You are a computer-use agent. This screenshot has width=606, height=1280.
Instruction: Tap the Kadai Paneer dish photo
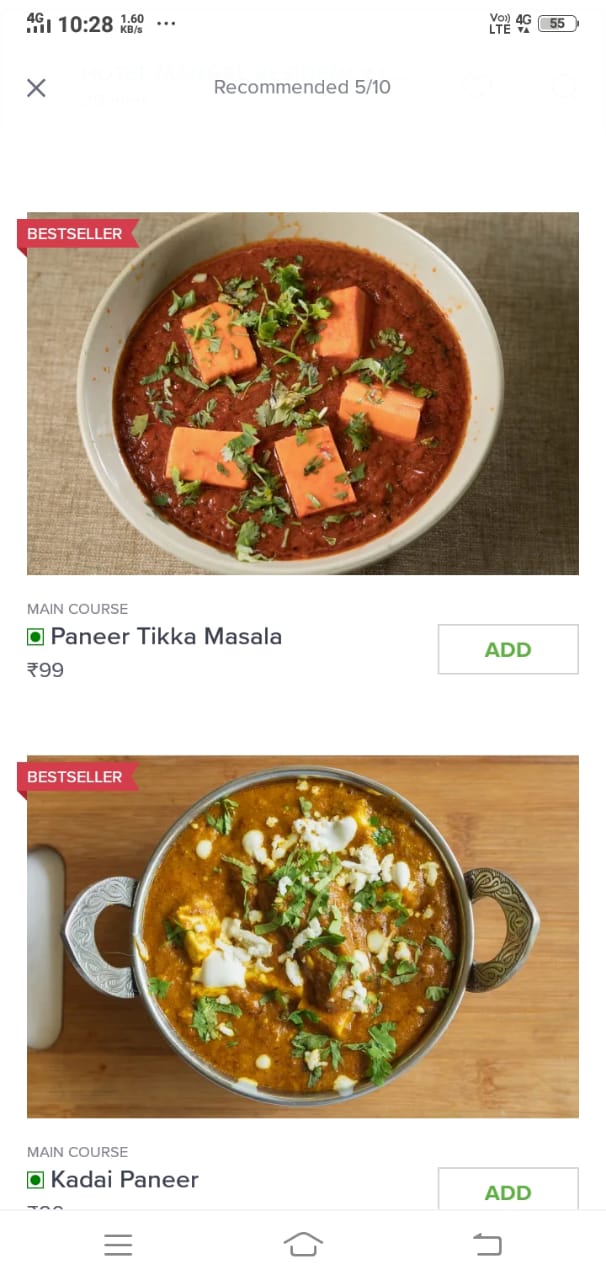click(302, 936)
